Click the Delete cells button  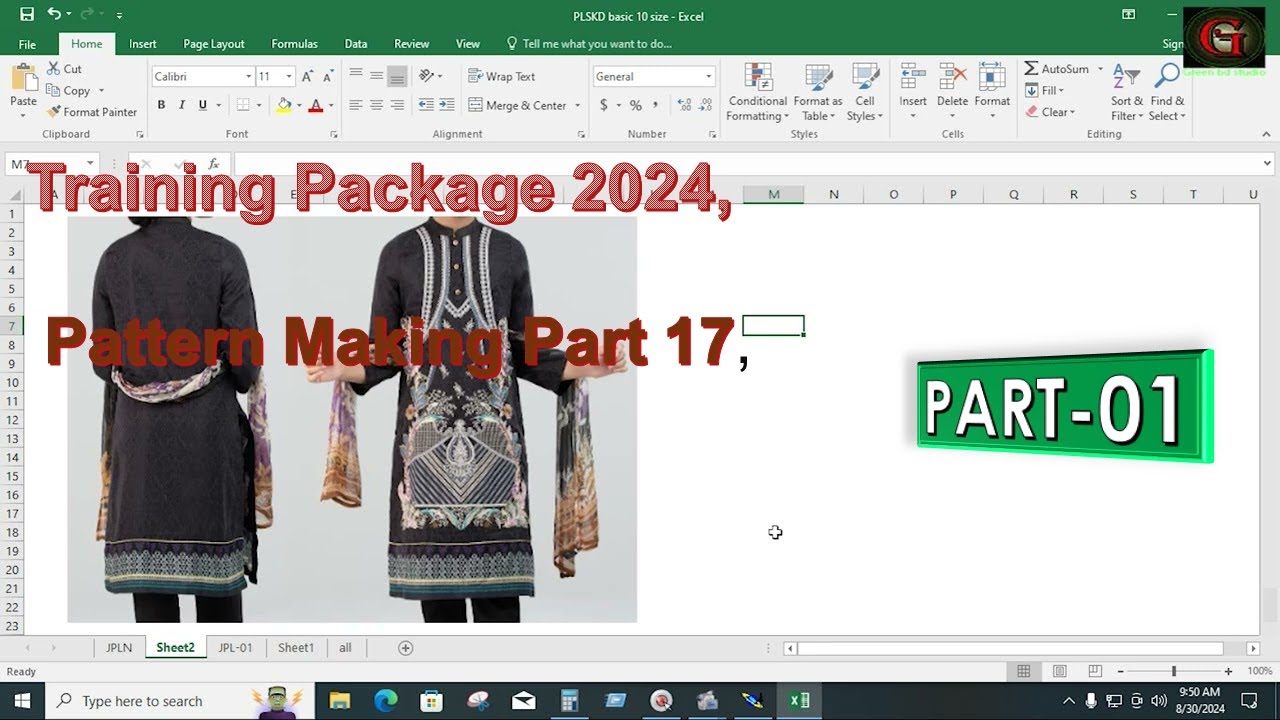click(952, 91)
